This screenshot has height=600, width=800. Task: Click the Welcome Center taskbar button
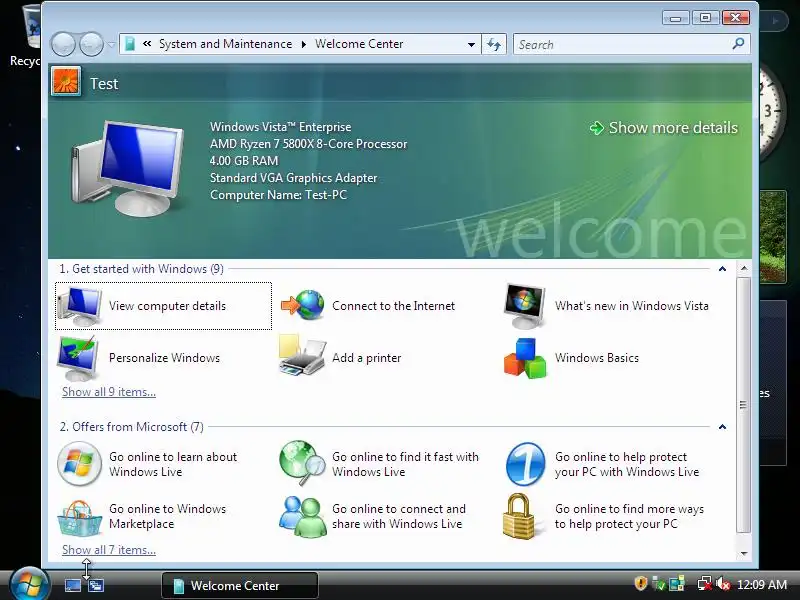click(x=240, y=585)
